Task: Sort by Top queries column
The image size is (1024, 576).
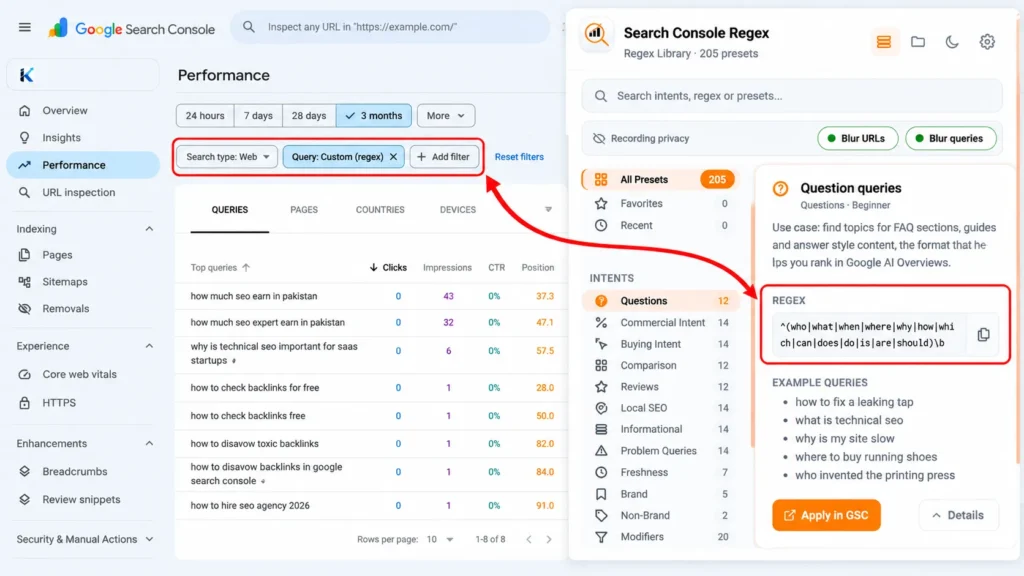Action: [220, 267]
